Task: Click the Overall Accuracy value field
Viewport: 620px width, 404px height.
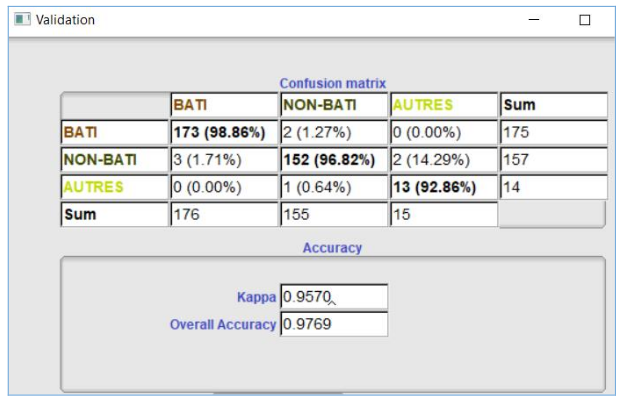Action: click(333, 324)
